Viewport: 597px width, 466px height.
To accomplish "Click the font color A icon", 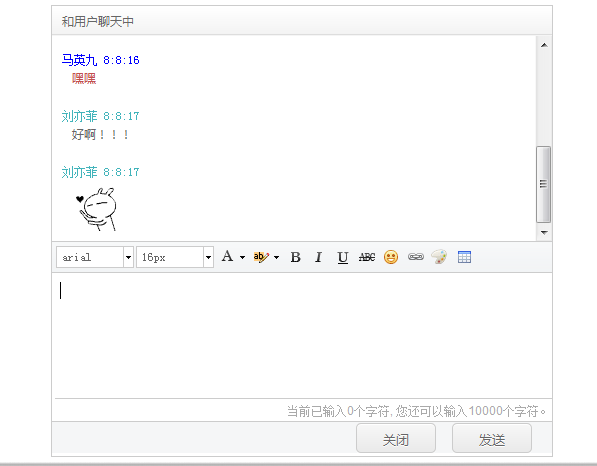I will point(227,257).
